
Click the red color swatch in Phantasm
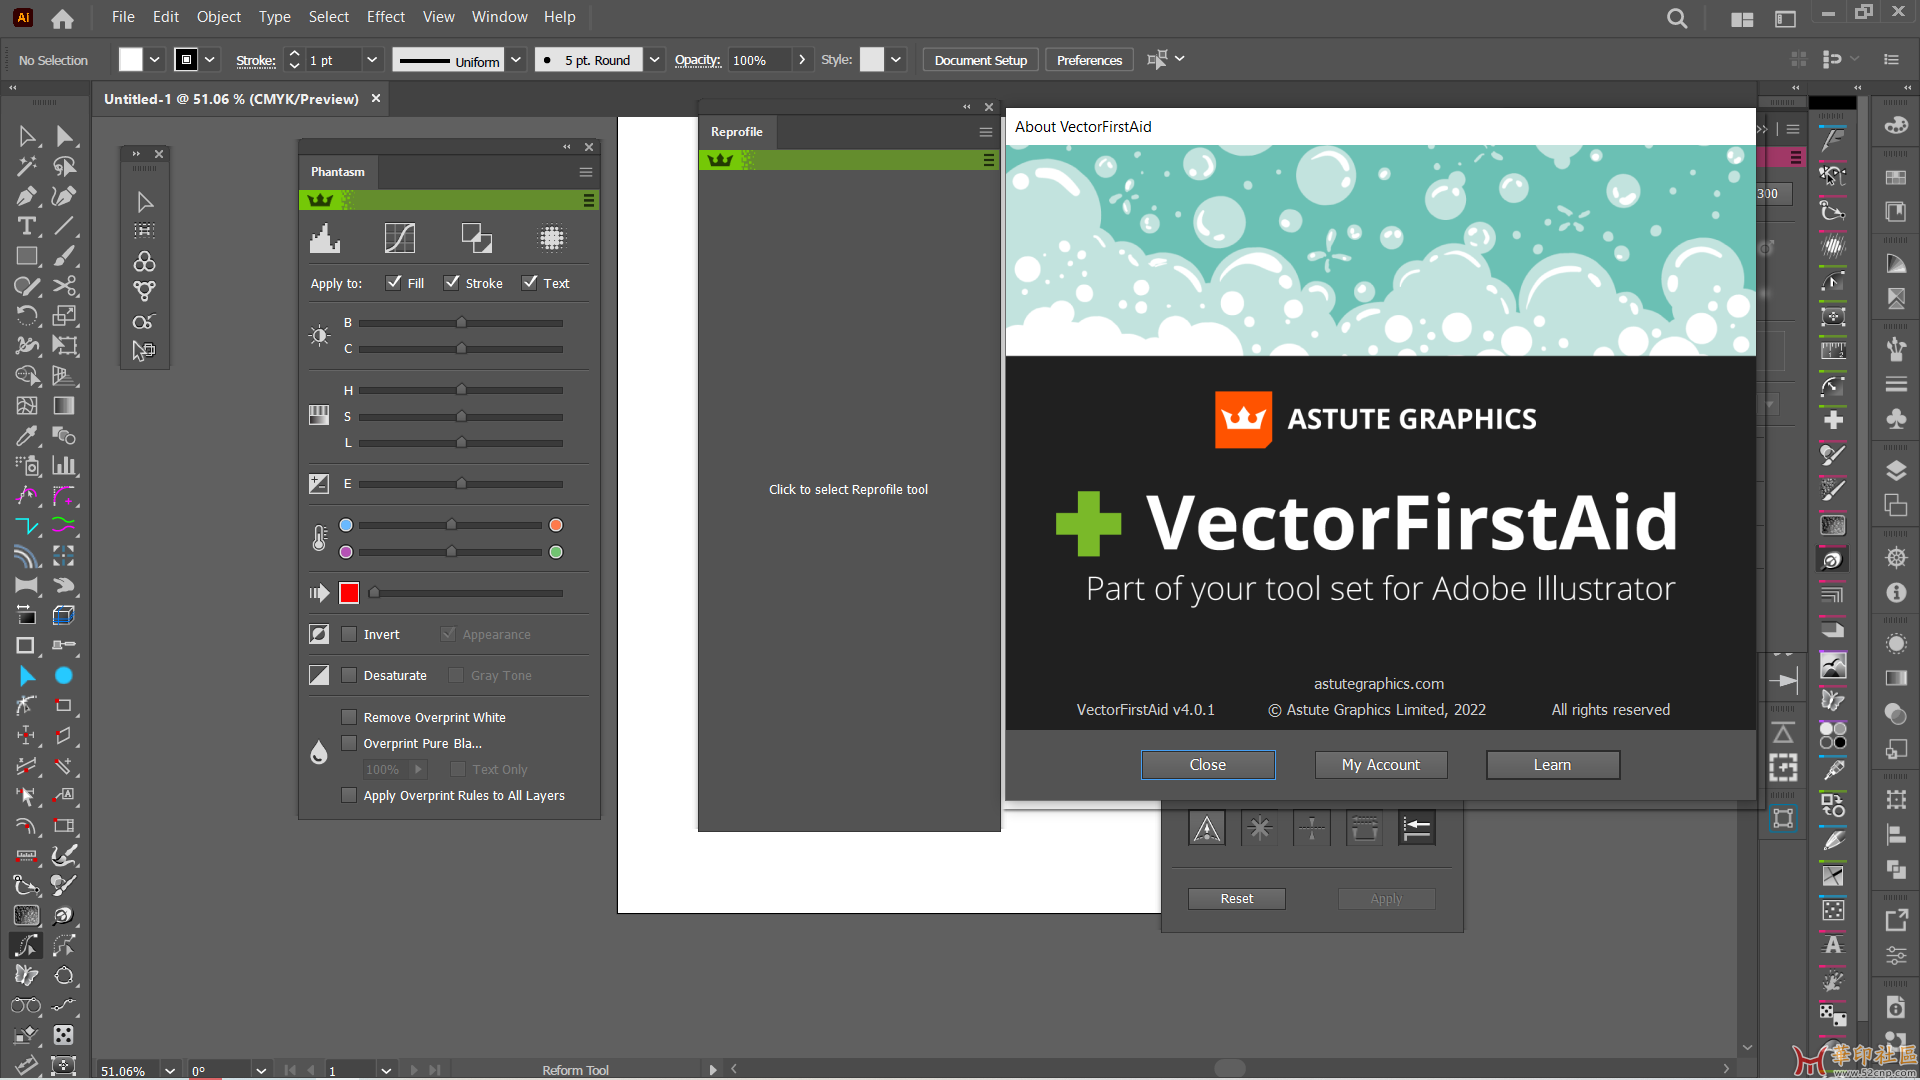[349, 593]
